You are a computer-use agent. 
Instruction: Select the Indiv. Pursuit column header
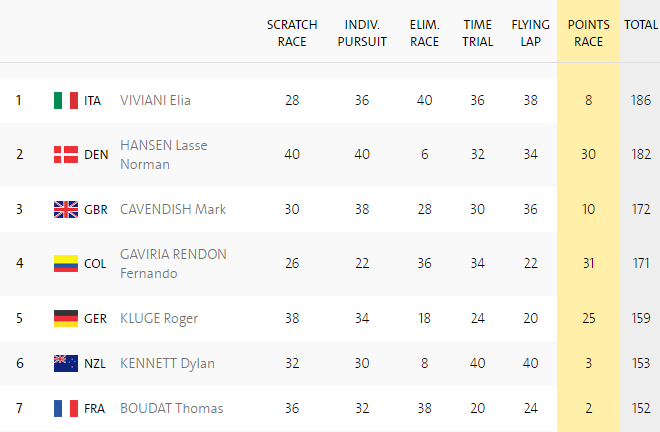click(362, 33)
